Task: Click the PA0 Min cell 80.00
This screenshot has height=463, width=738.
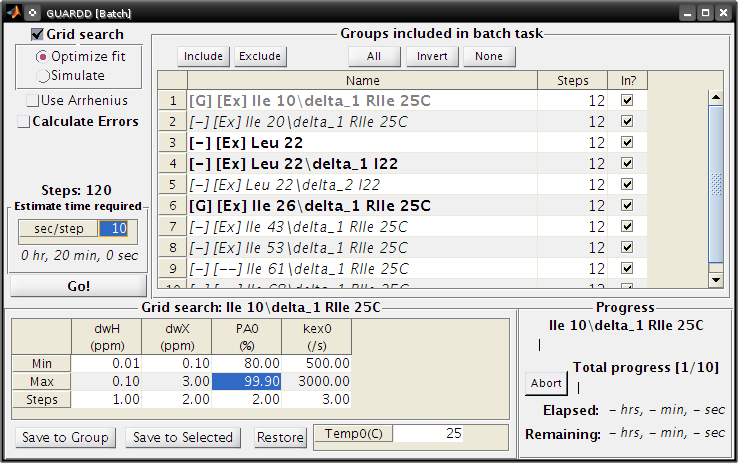Action: tap(247, 363)
